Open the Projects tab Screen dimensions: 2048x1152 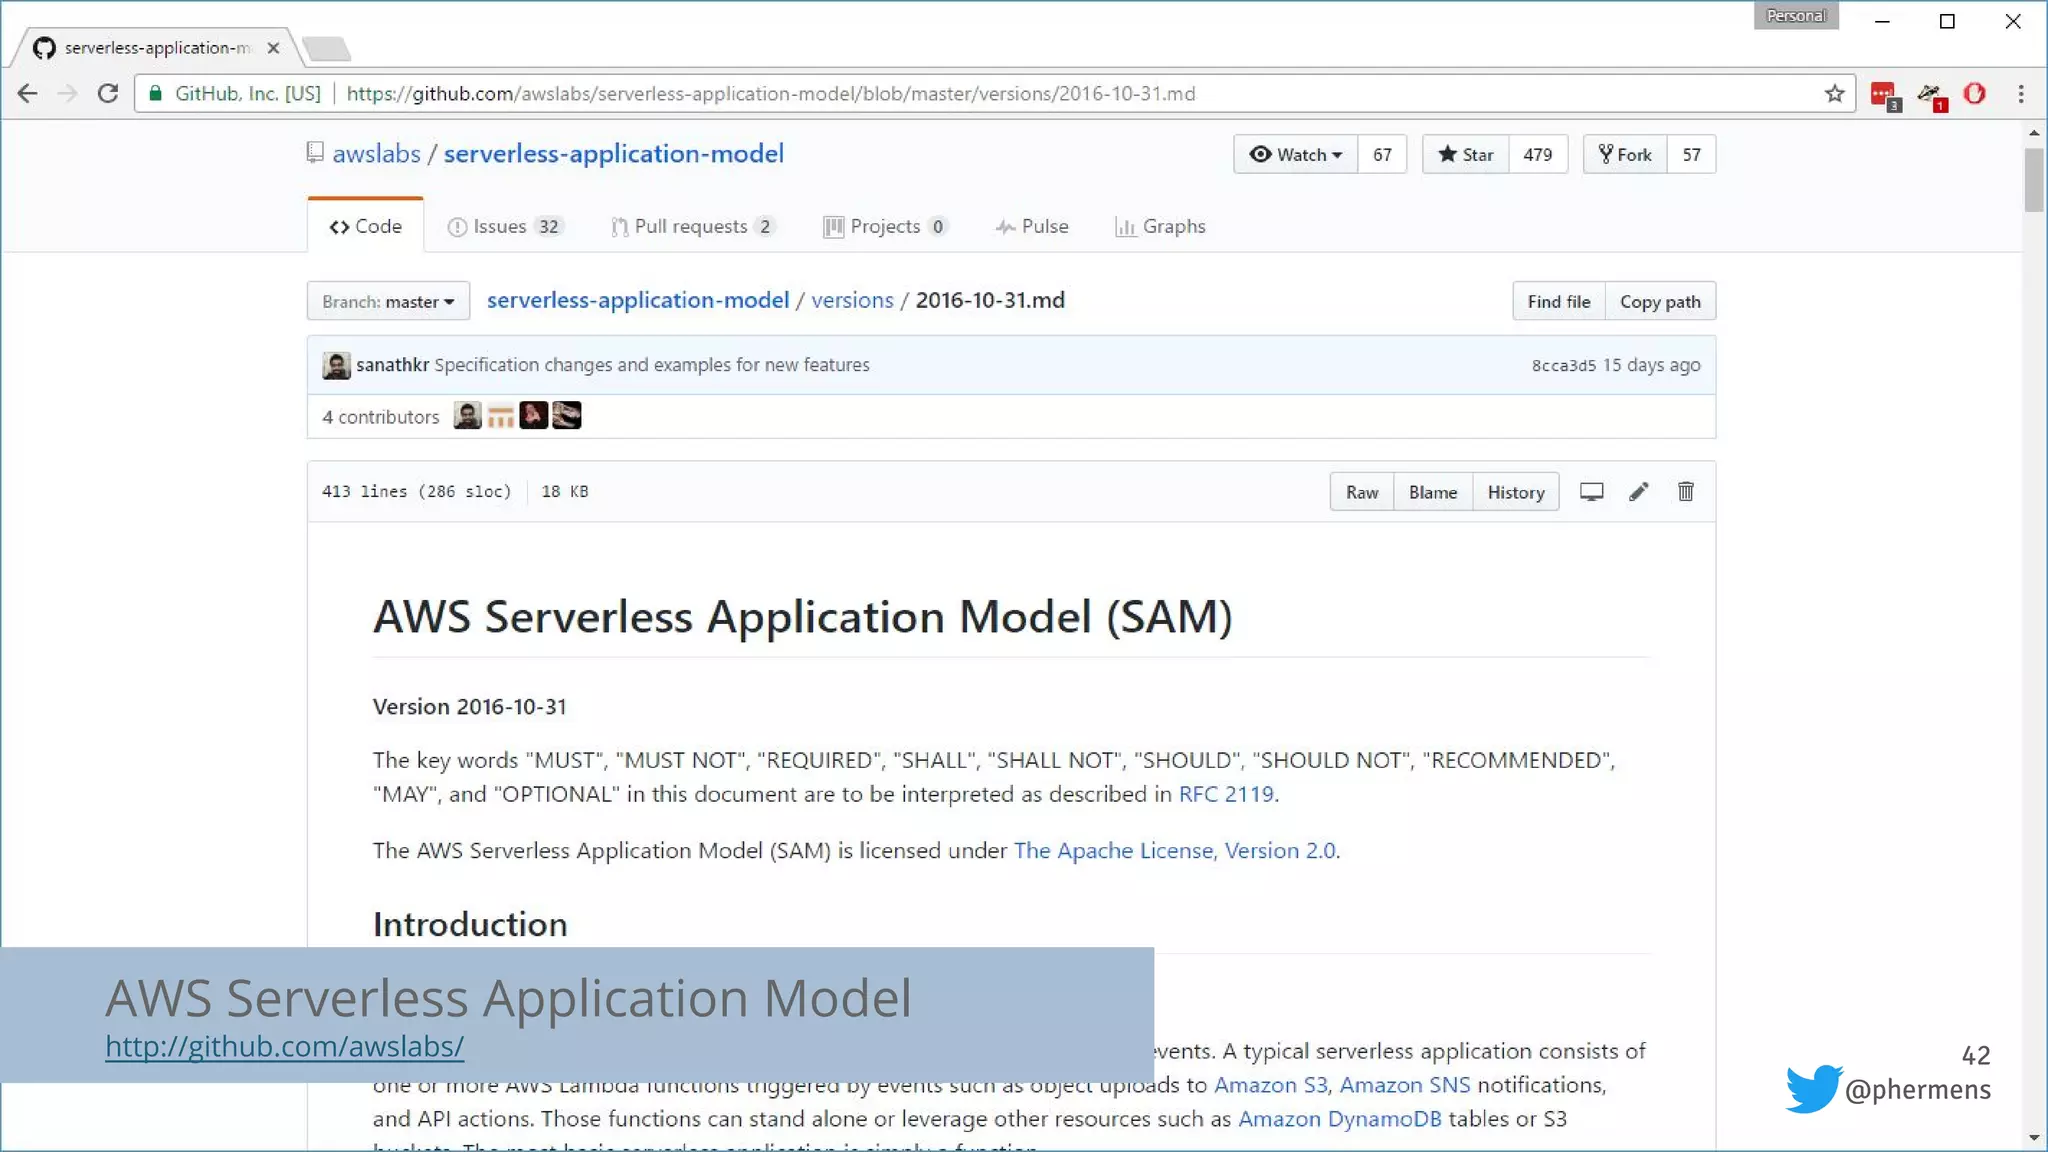coord(885,227)
